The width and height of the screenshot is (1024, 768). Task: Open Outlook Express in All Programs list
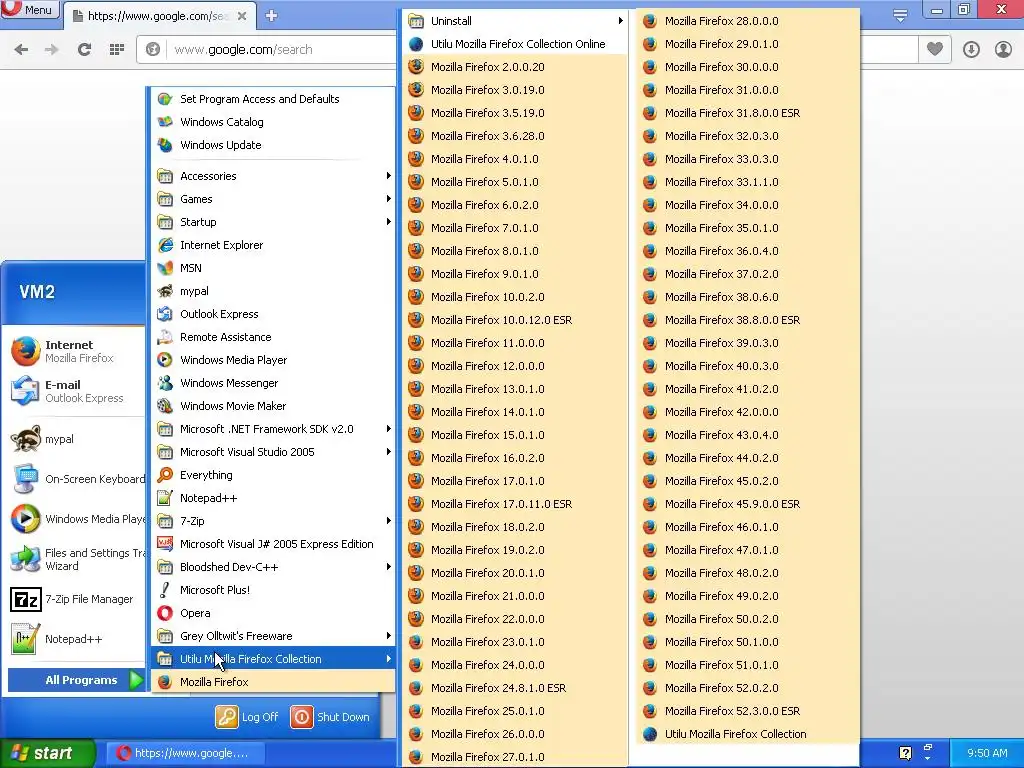pyautogui.click(x=273, y=314)
